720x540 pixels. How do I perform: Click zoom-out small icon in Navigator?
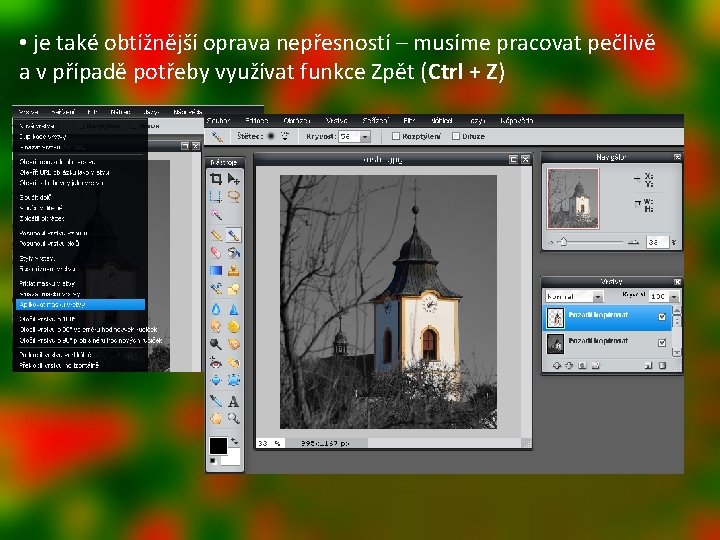click(551, 242)
